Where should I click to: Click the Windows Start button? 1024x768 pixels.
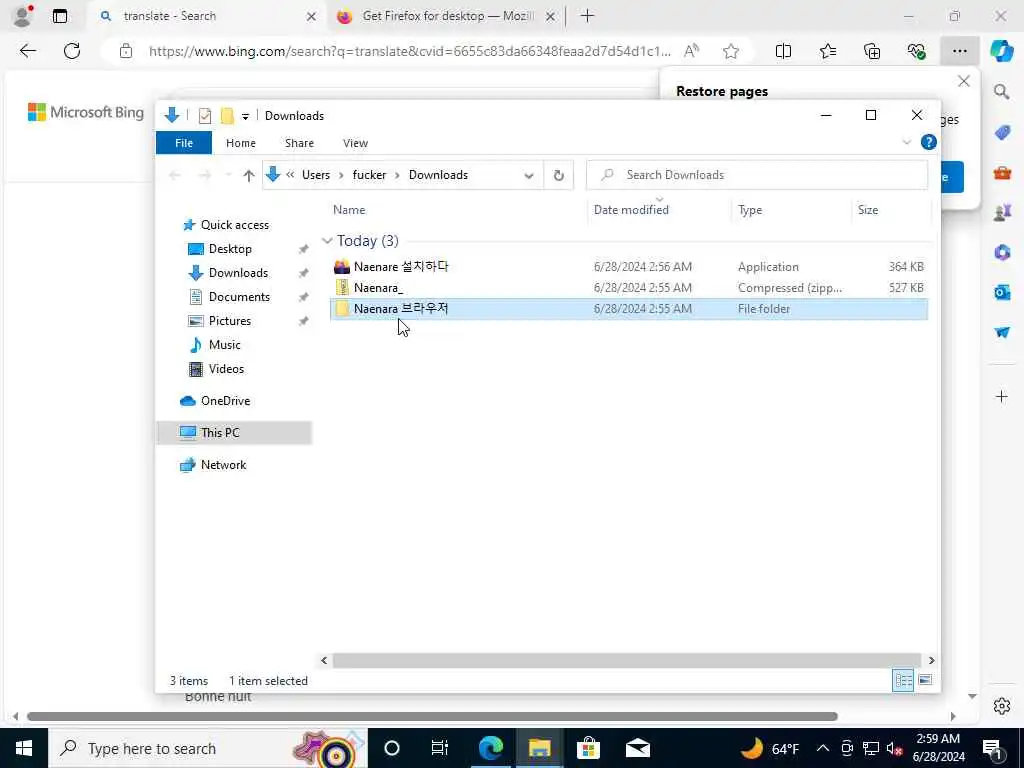coord(24,748)
